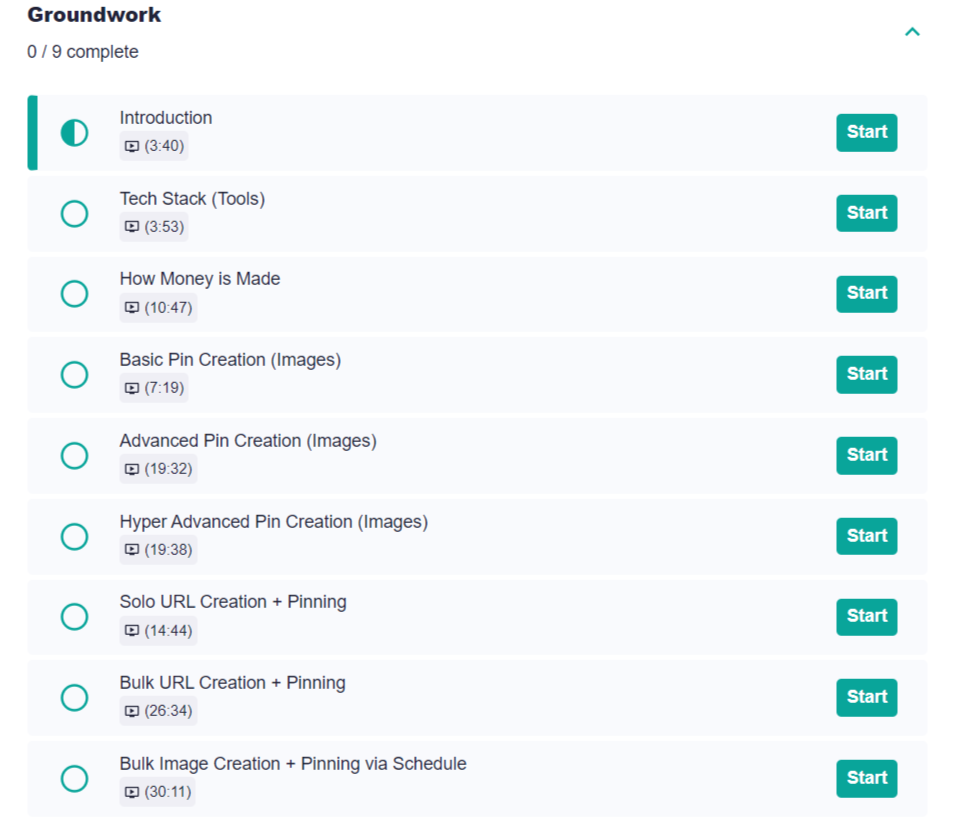The width and height of the screenshot is (957, 832).
Task: Collapse the Groundwork section with the chevron
Action: tap(911, 32)
